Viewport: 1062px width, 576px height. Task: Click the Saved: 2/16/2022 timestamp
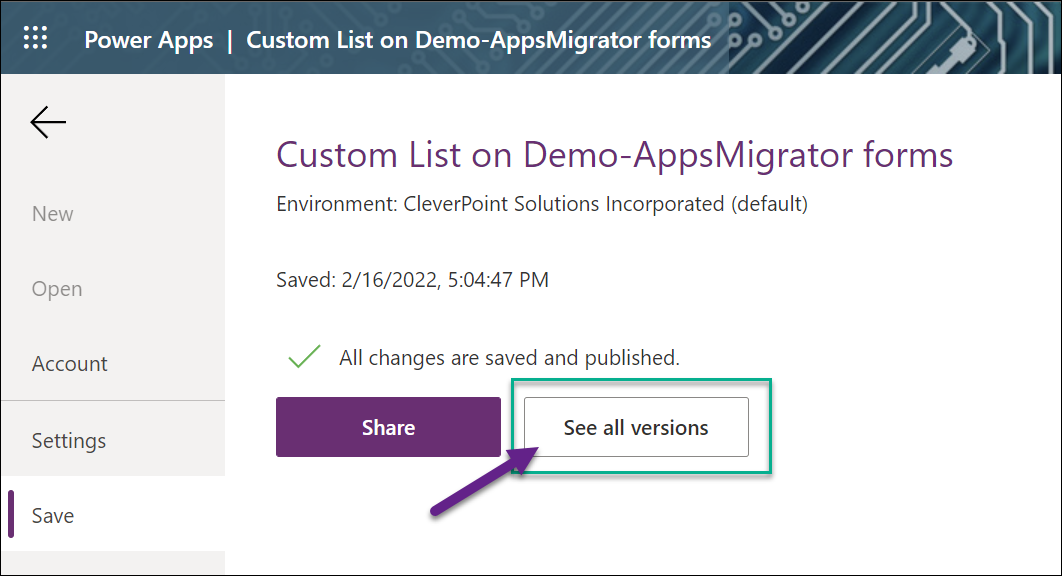point(412,280)
